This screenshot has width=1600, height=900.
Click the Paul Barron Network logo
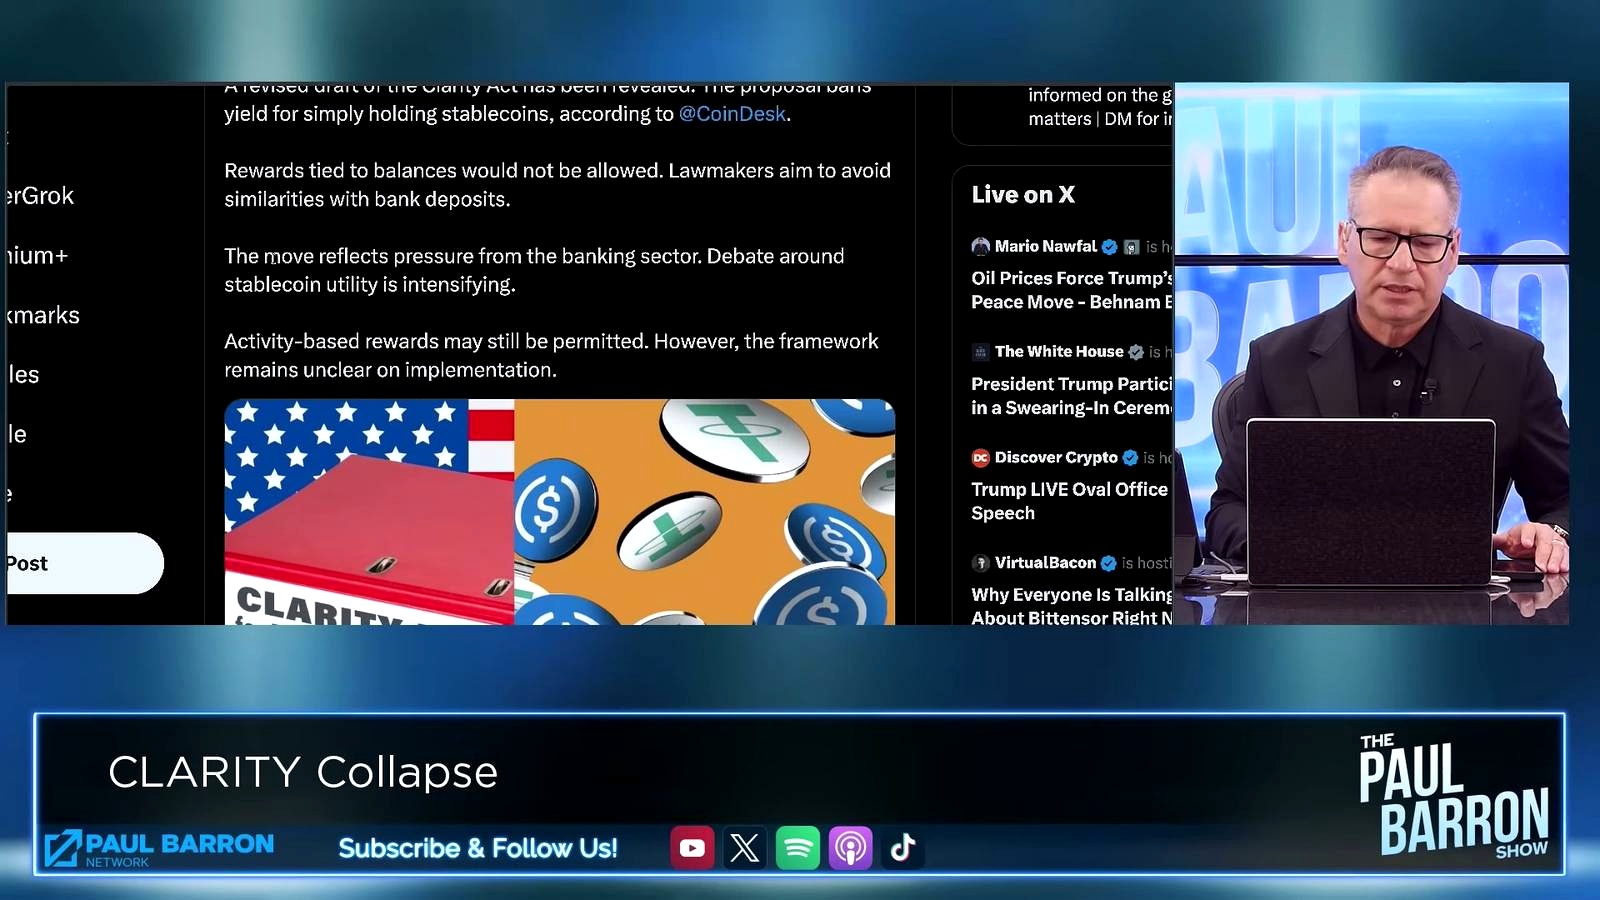(x=160, y=848)
